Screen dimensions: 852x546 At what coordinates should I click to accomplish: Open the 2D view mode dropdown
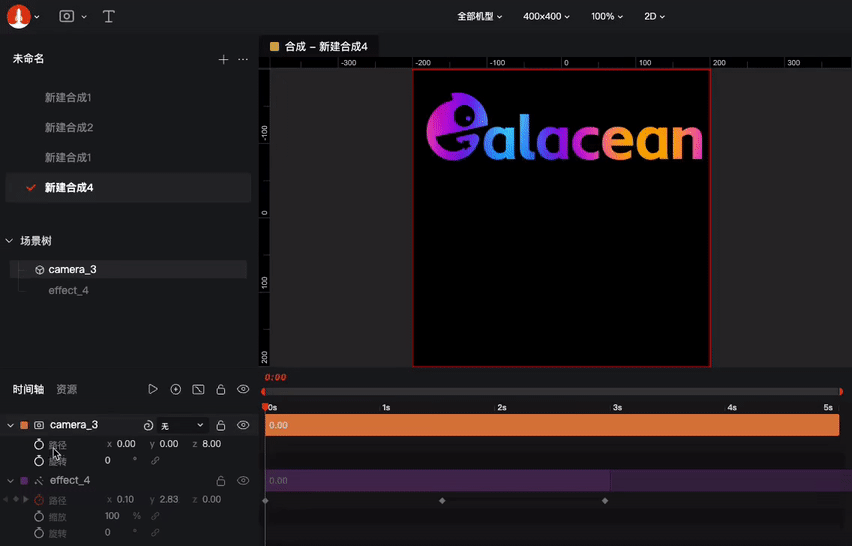point(654,16)
